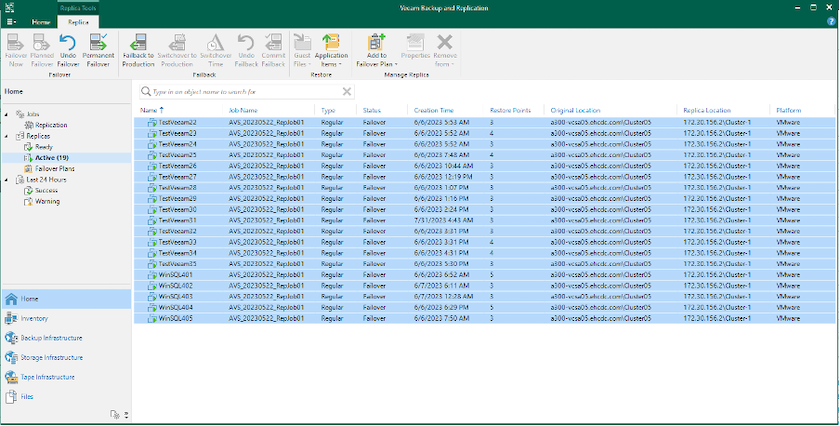Clear the search box with X
The width and height of the screenshot is (840, 426).
click(347, 91)
